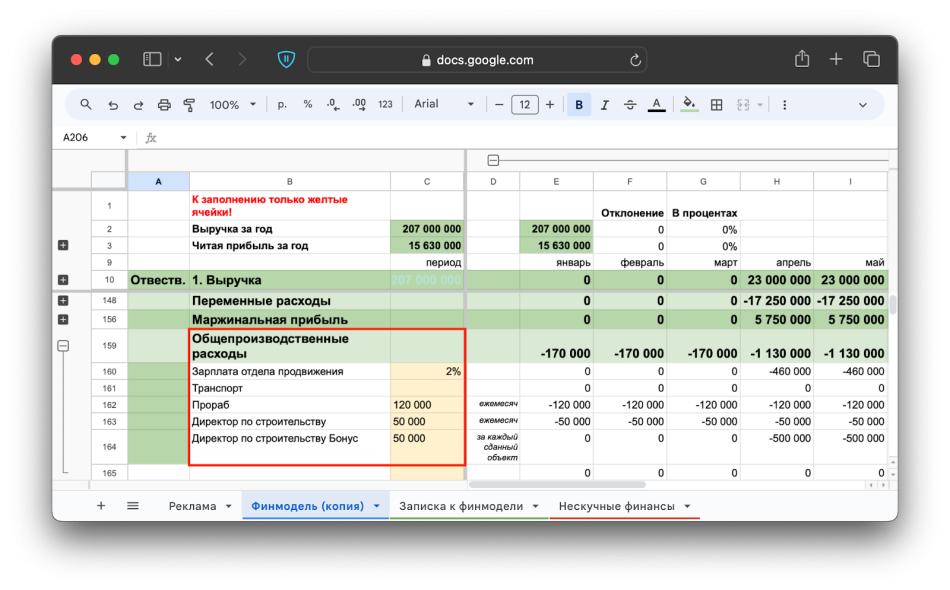Format cells as currency (р.)

tap(282, 105)
